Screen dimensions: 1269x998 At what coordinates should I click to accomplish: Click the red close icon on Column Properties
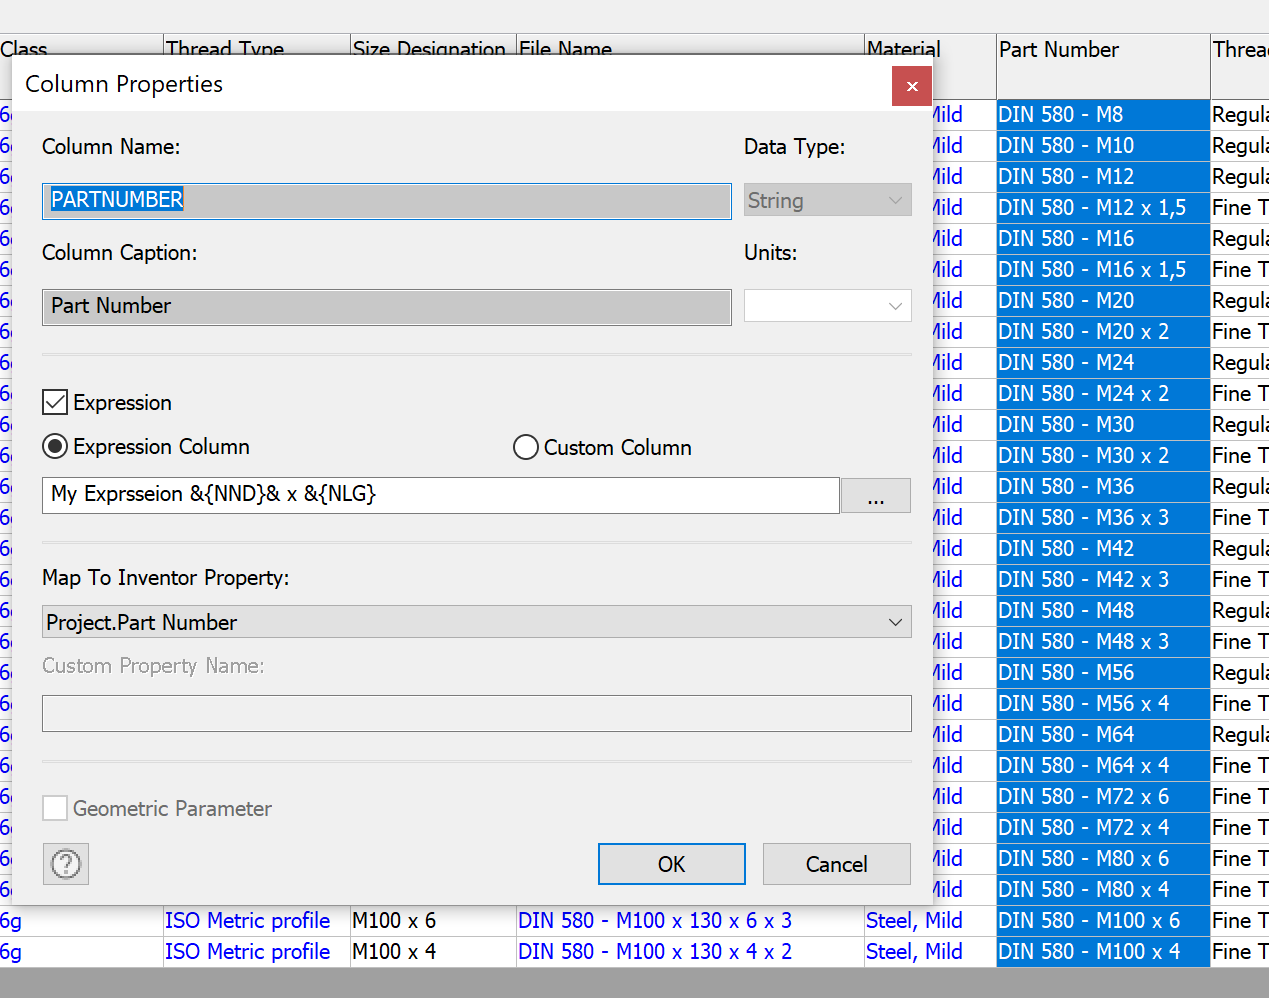click(911, 86)
